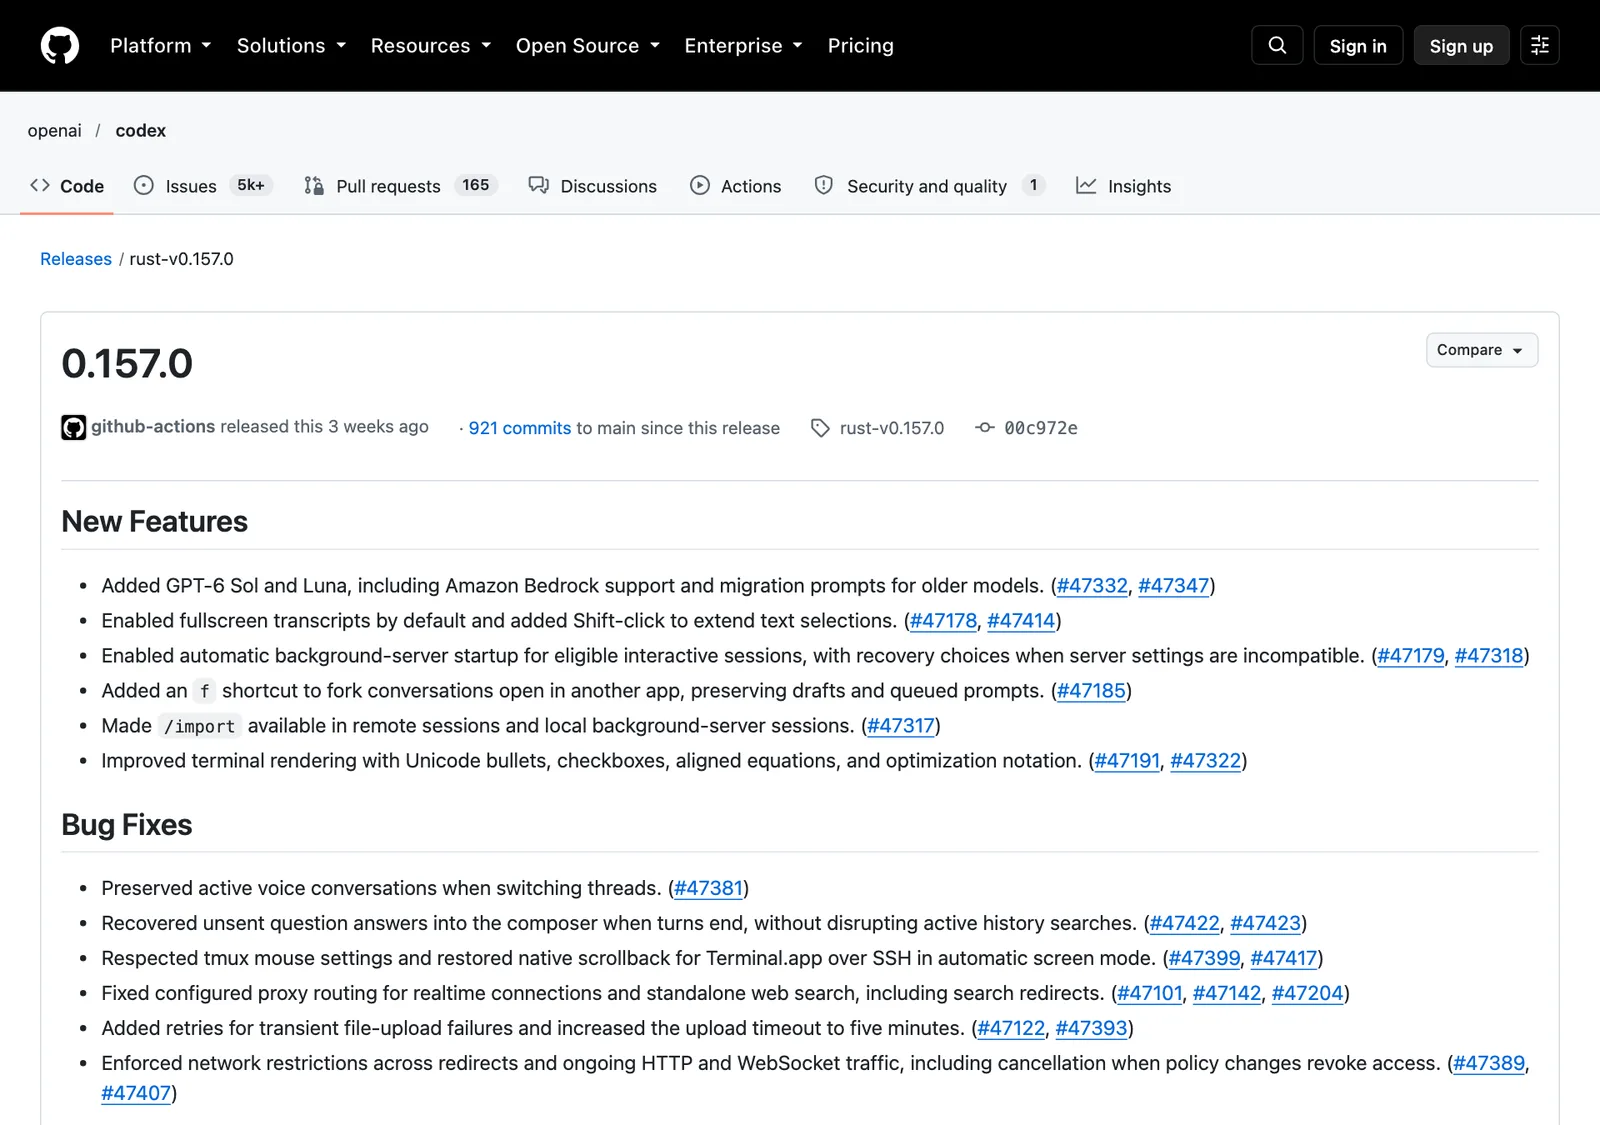1600x1125 pixels.
Task: Open the Compare dropdown
Action: point(1481,350)
